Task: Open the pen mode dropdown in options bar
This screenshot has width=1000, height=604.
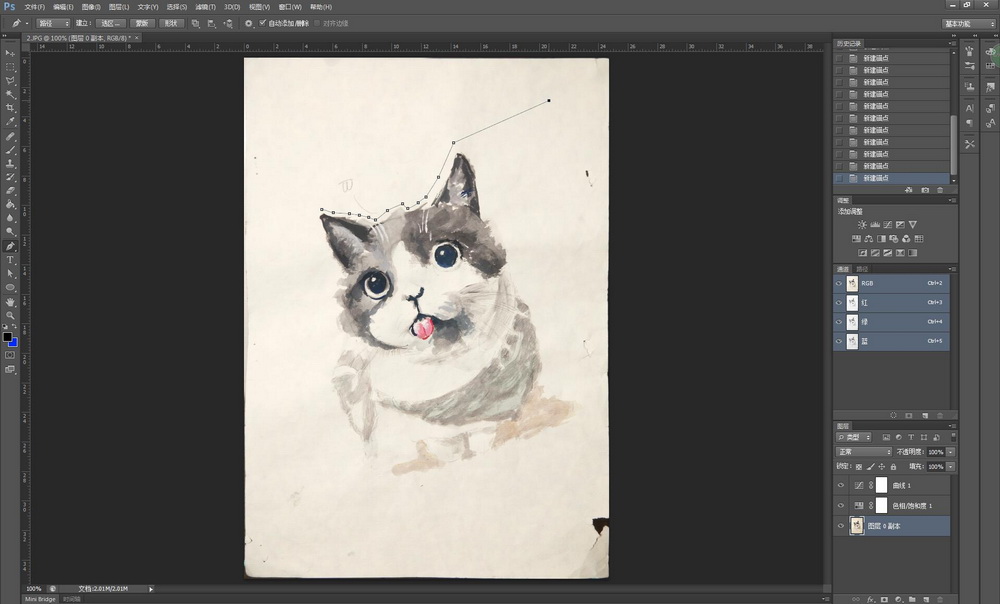Action: click(53, 24)
